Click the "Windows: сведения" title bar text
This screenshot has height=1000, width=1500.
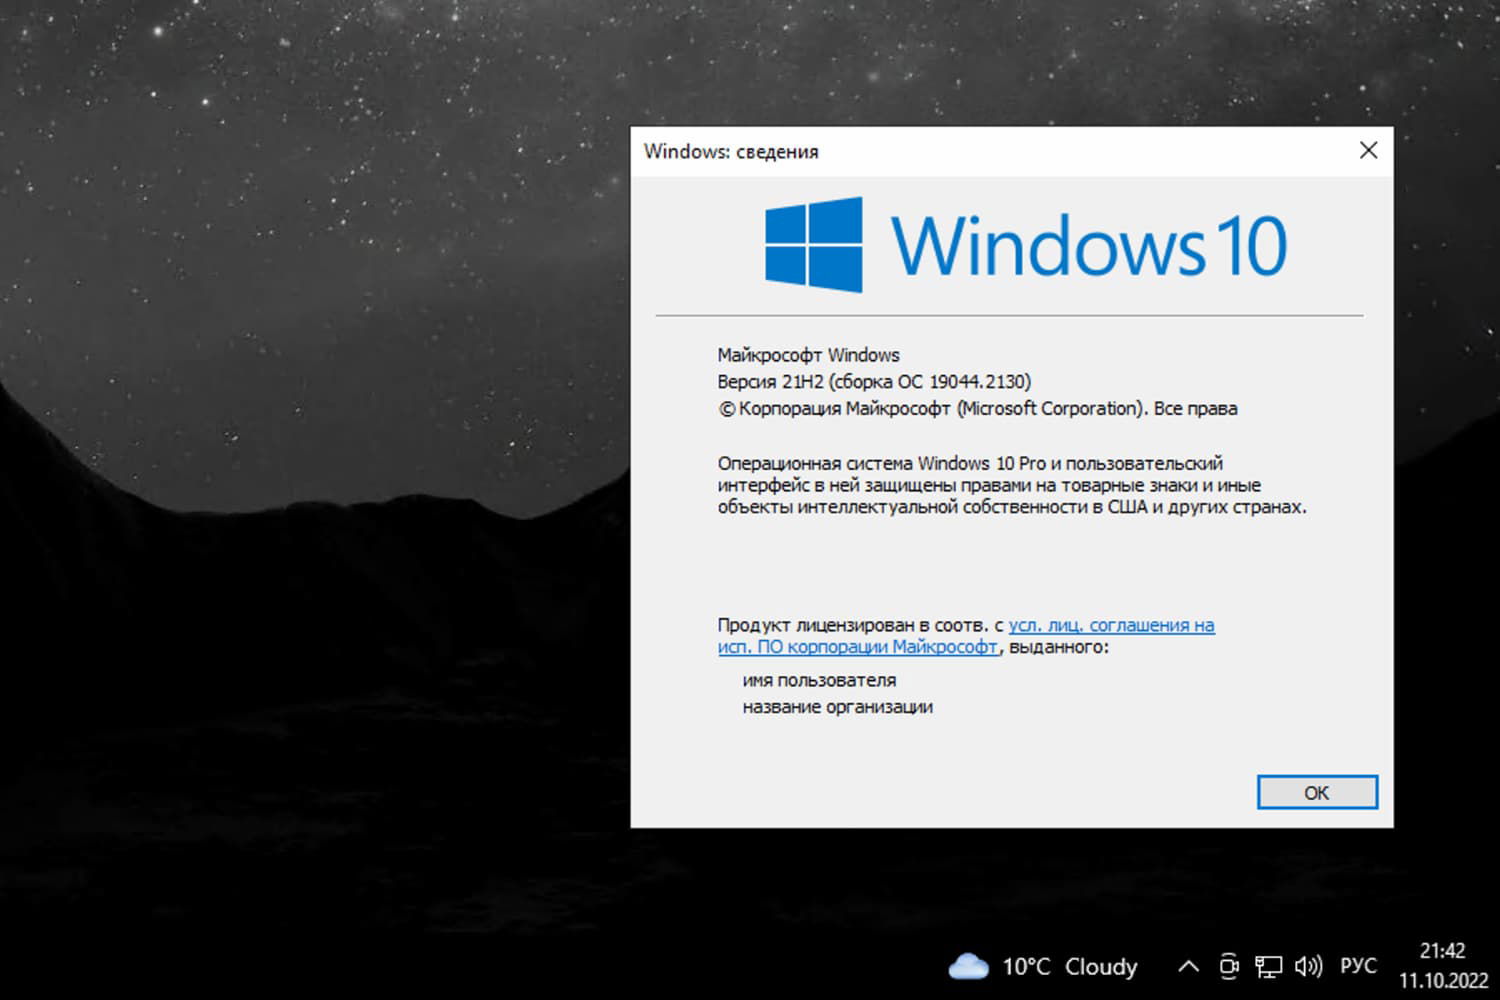731,152
